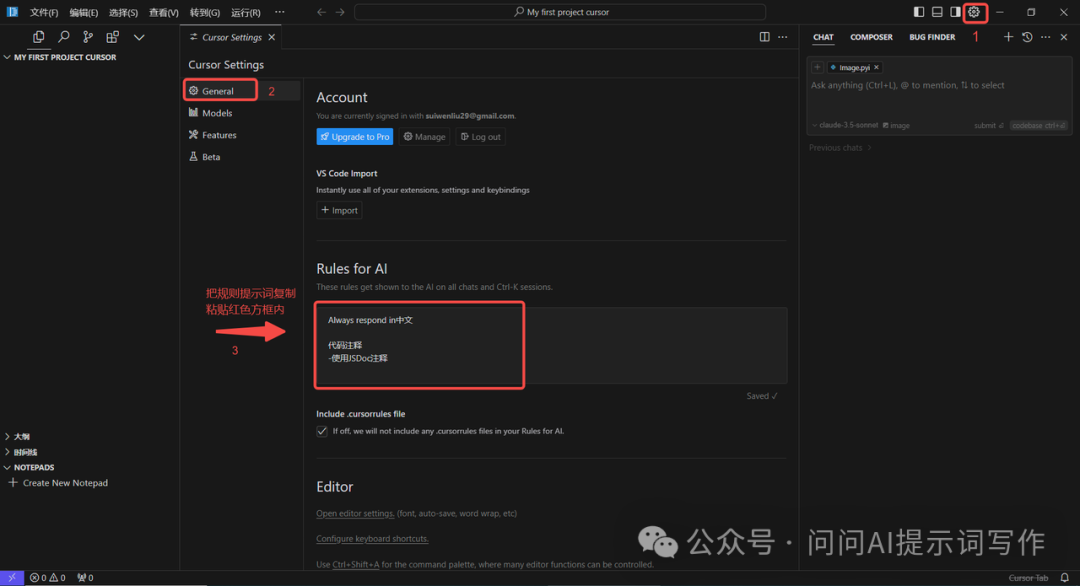The height and width of the screenshot is (586, 1080).
Task: Click submit in chat input
Action: pos(988,125)
